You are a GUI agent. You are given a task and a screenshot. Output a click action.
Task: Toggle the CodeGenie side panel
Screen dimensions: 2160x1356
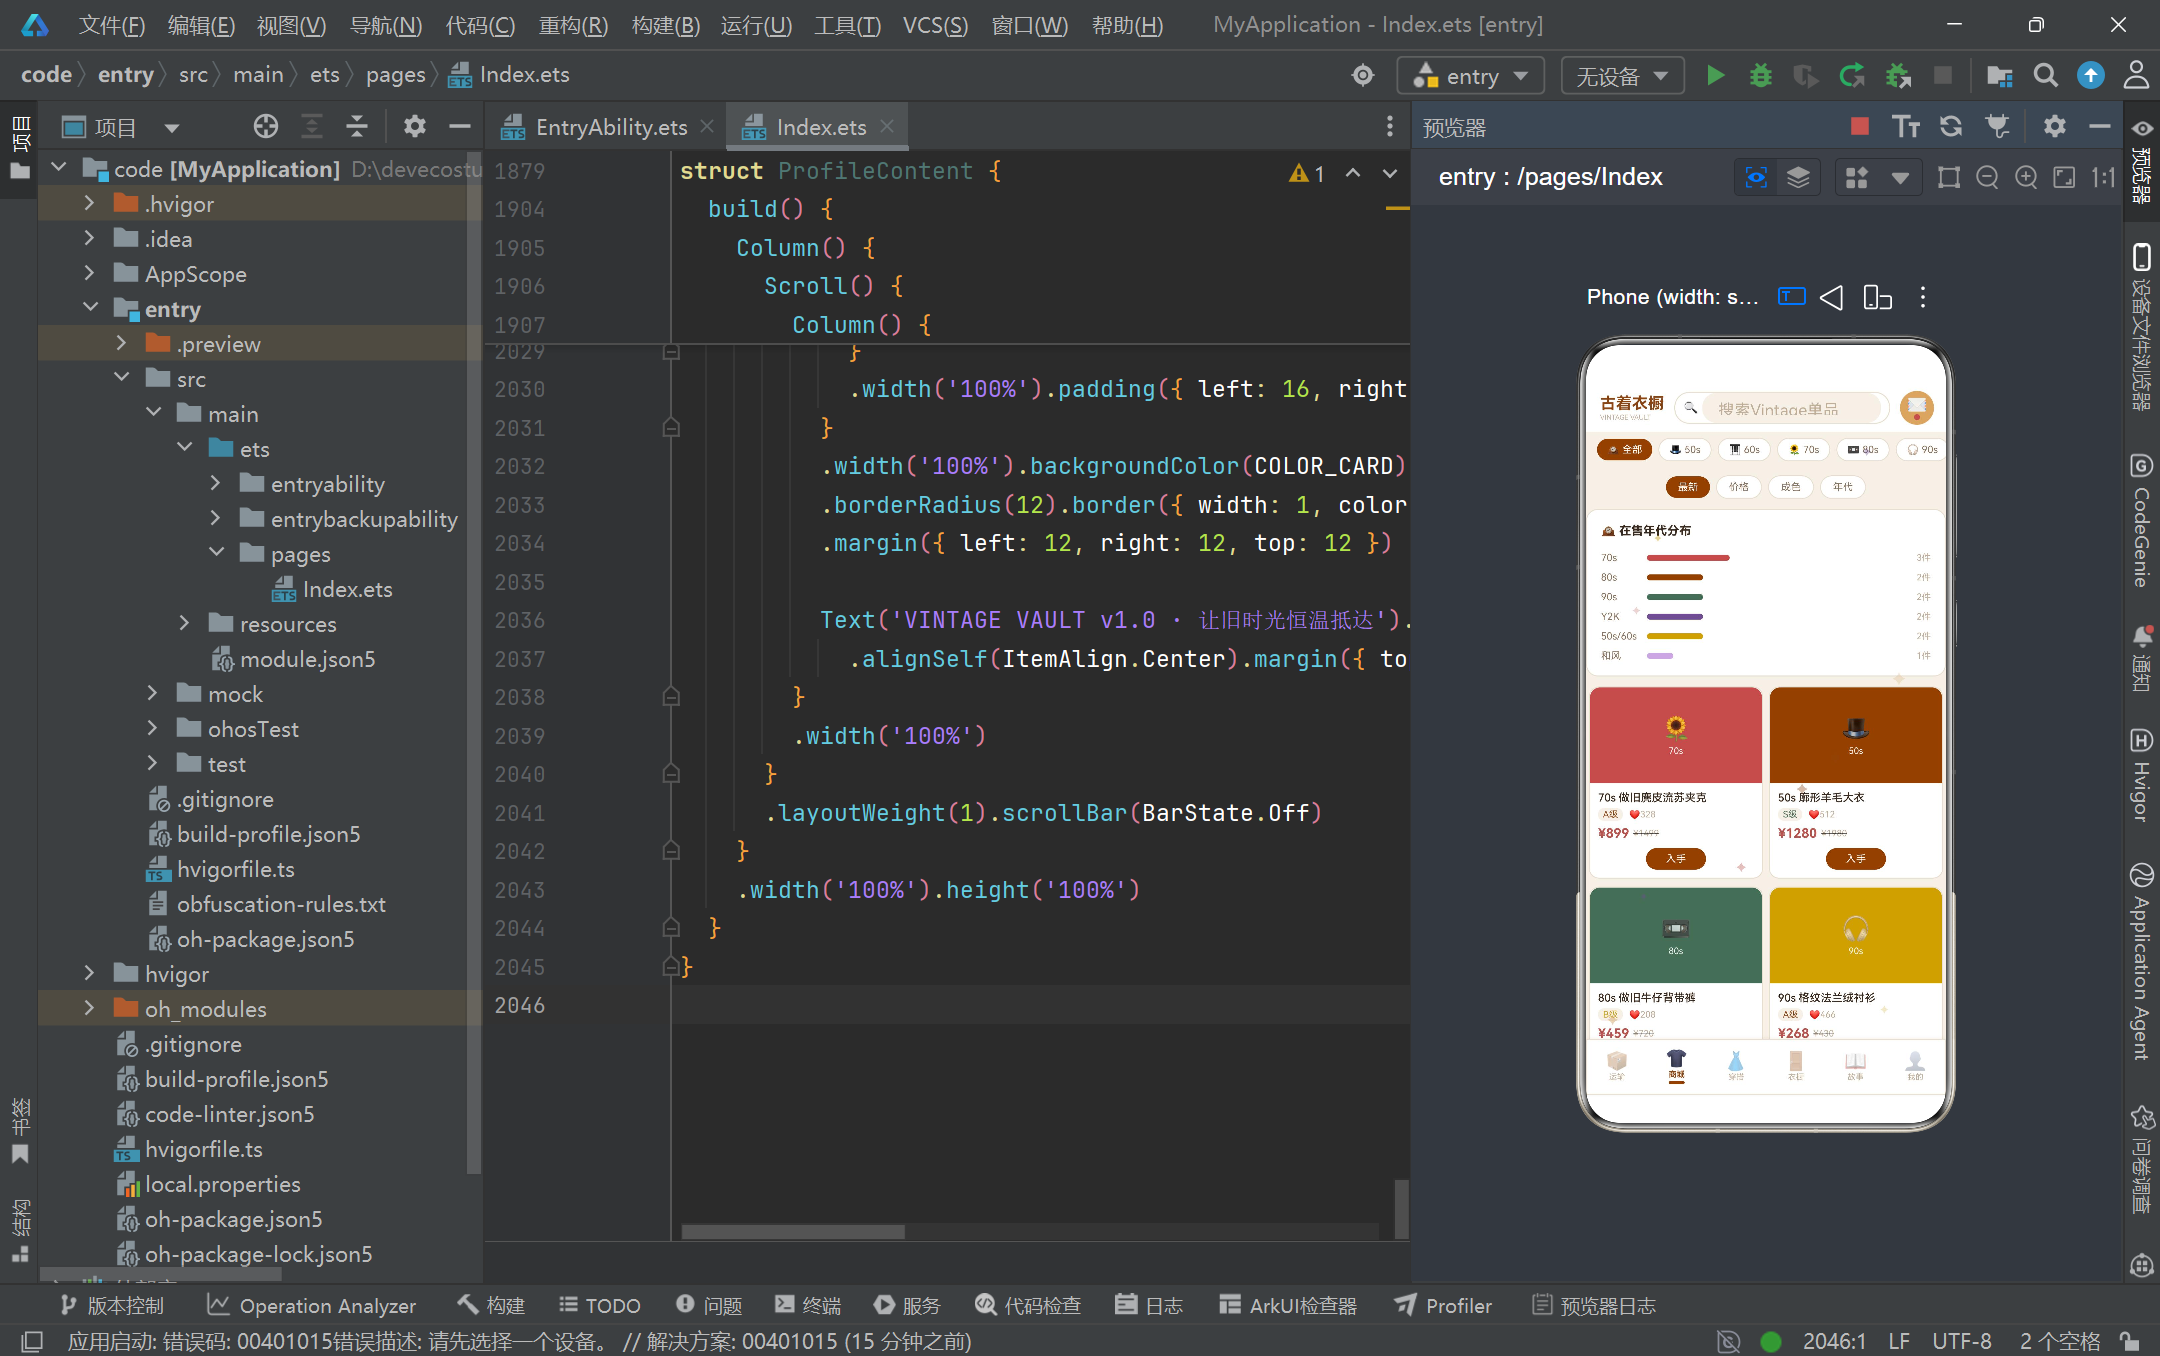click(2141, 520)
